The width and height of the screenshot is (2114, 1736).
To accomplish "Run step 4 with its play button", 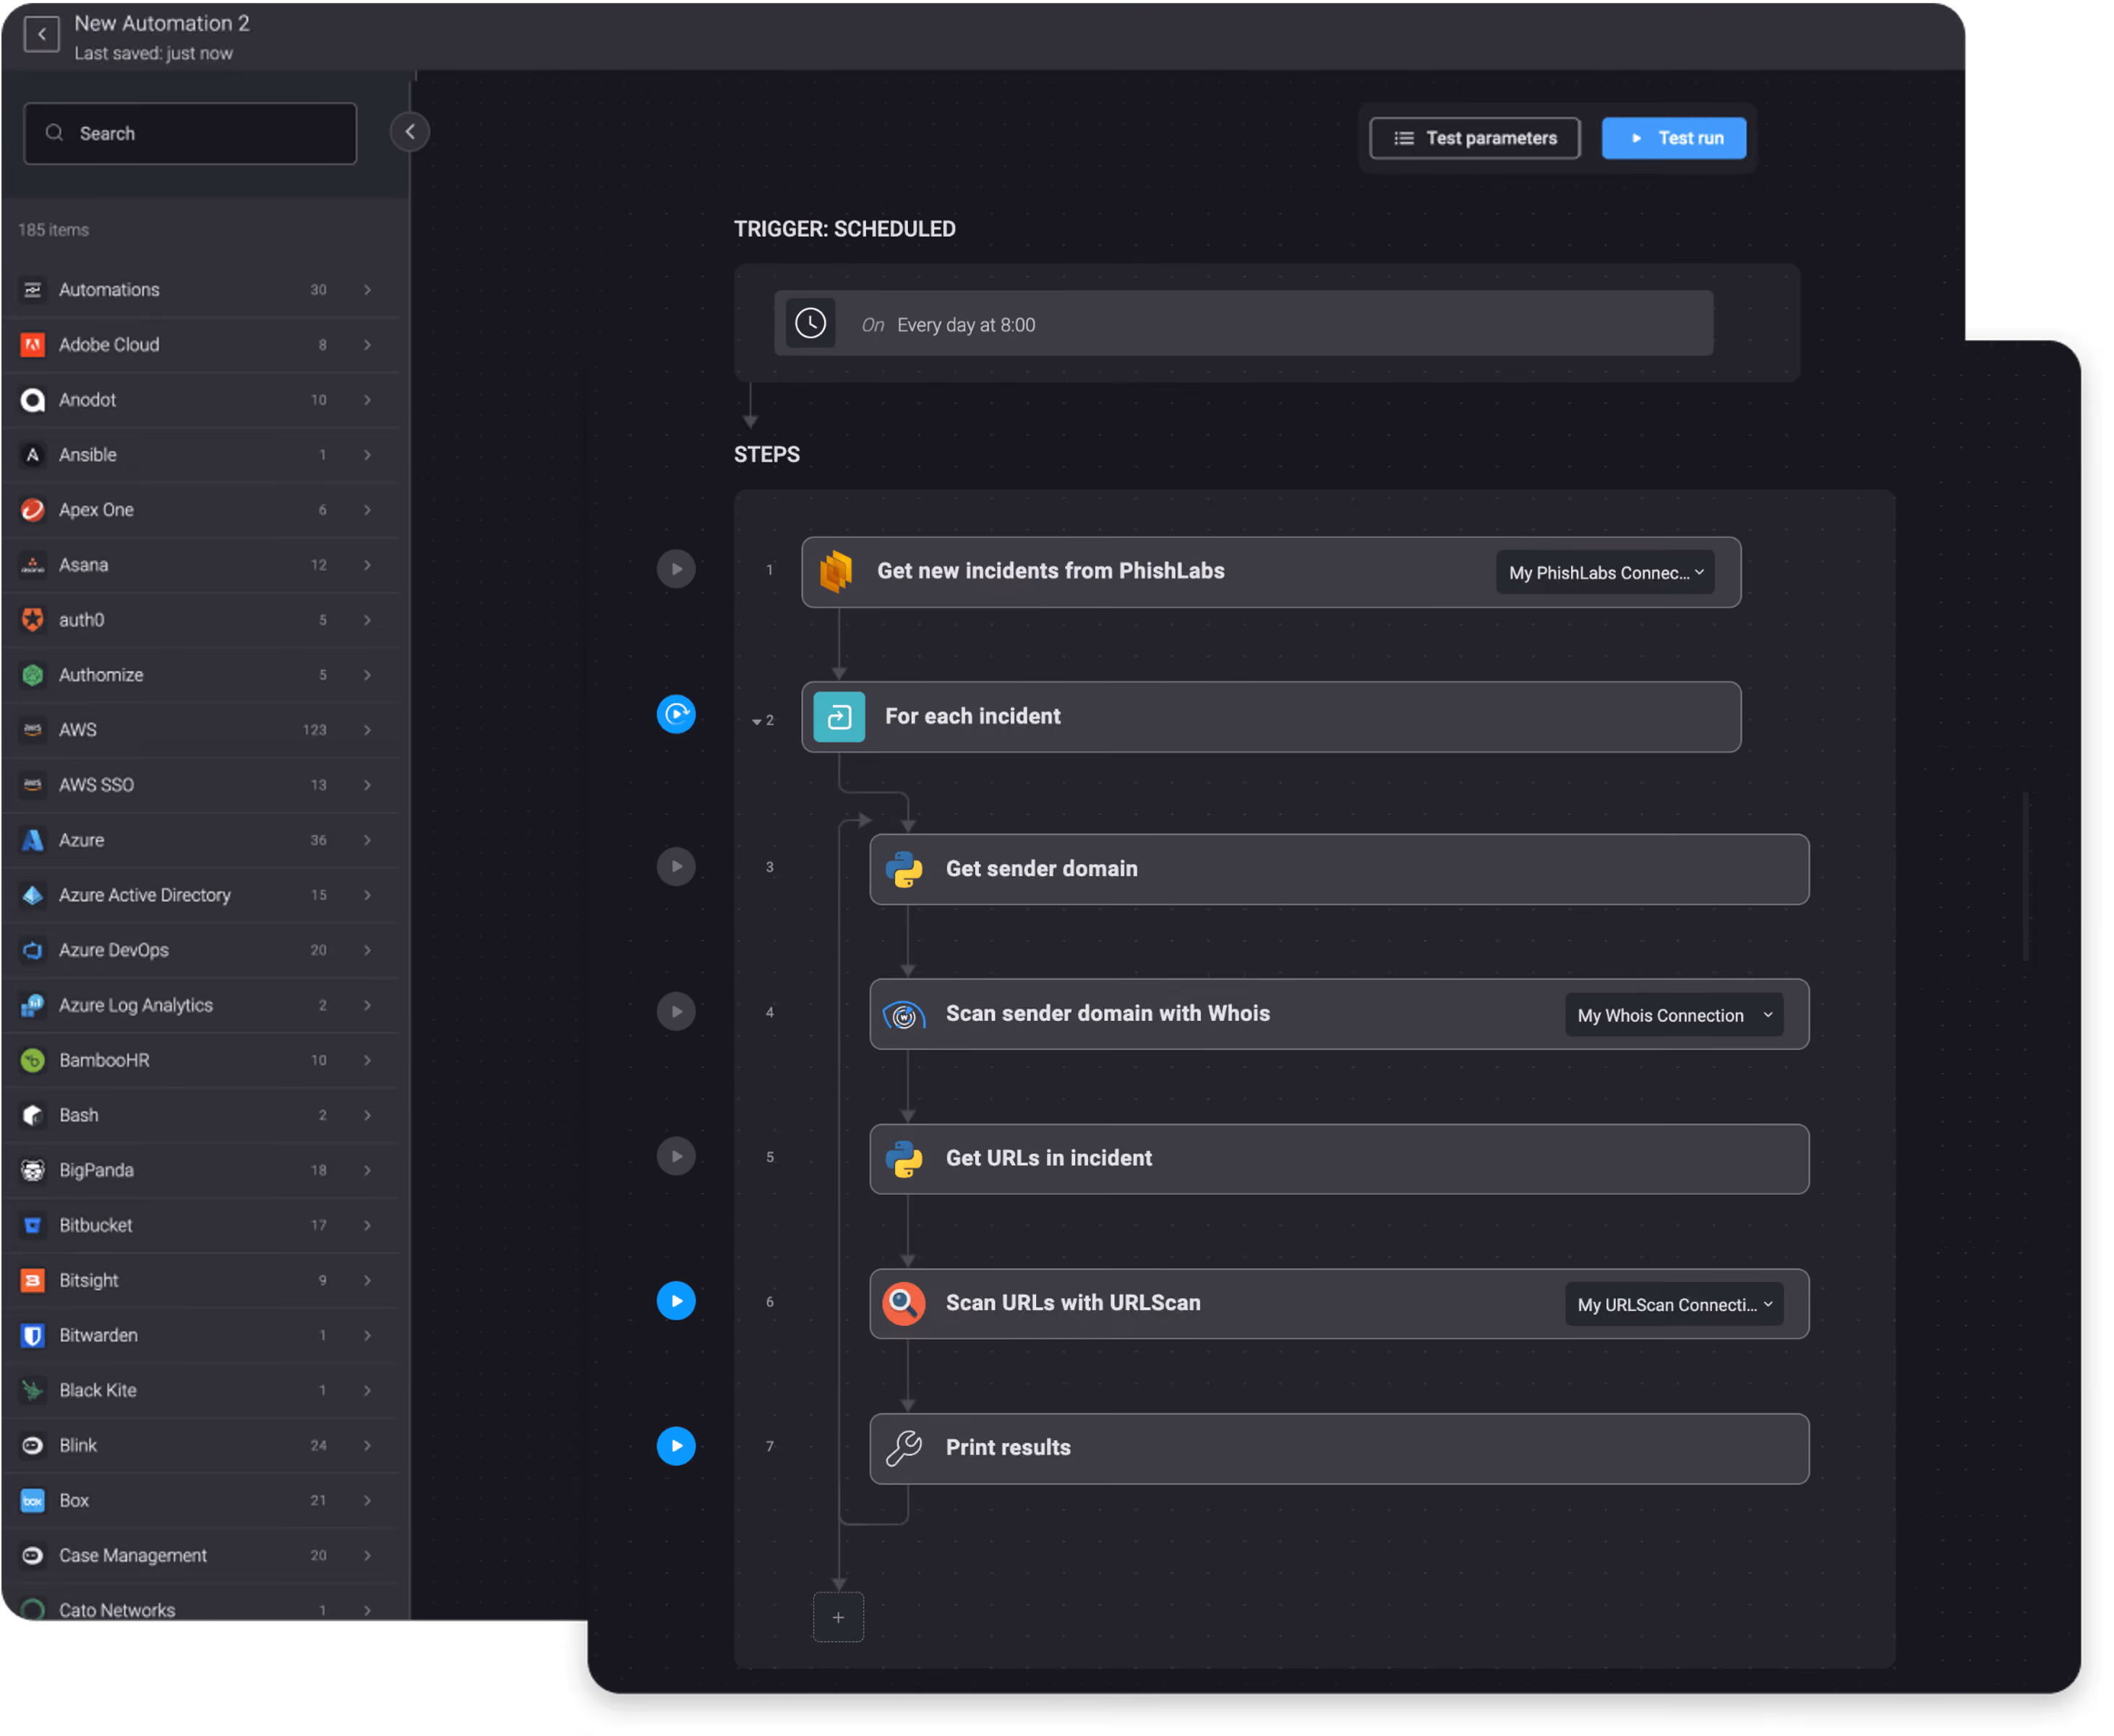I will 676,1011.
